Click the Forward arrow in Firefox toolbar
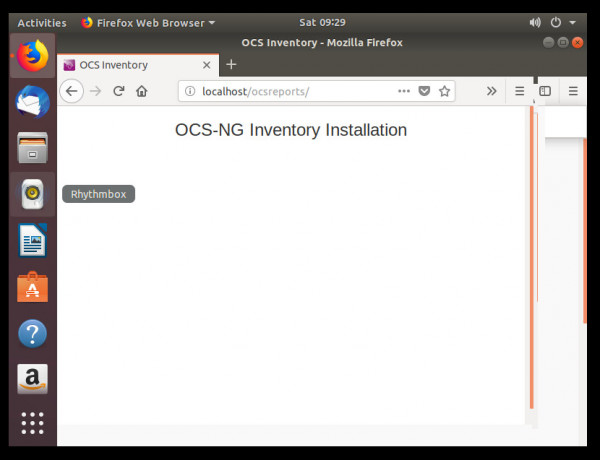This screenshot has height=460, width=600. tap(95, 91)
